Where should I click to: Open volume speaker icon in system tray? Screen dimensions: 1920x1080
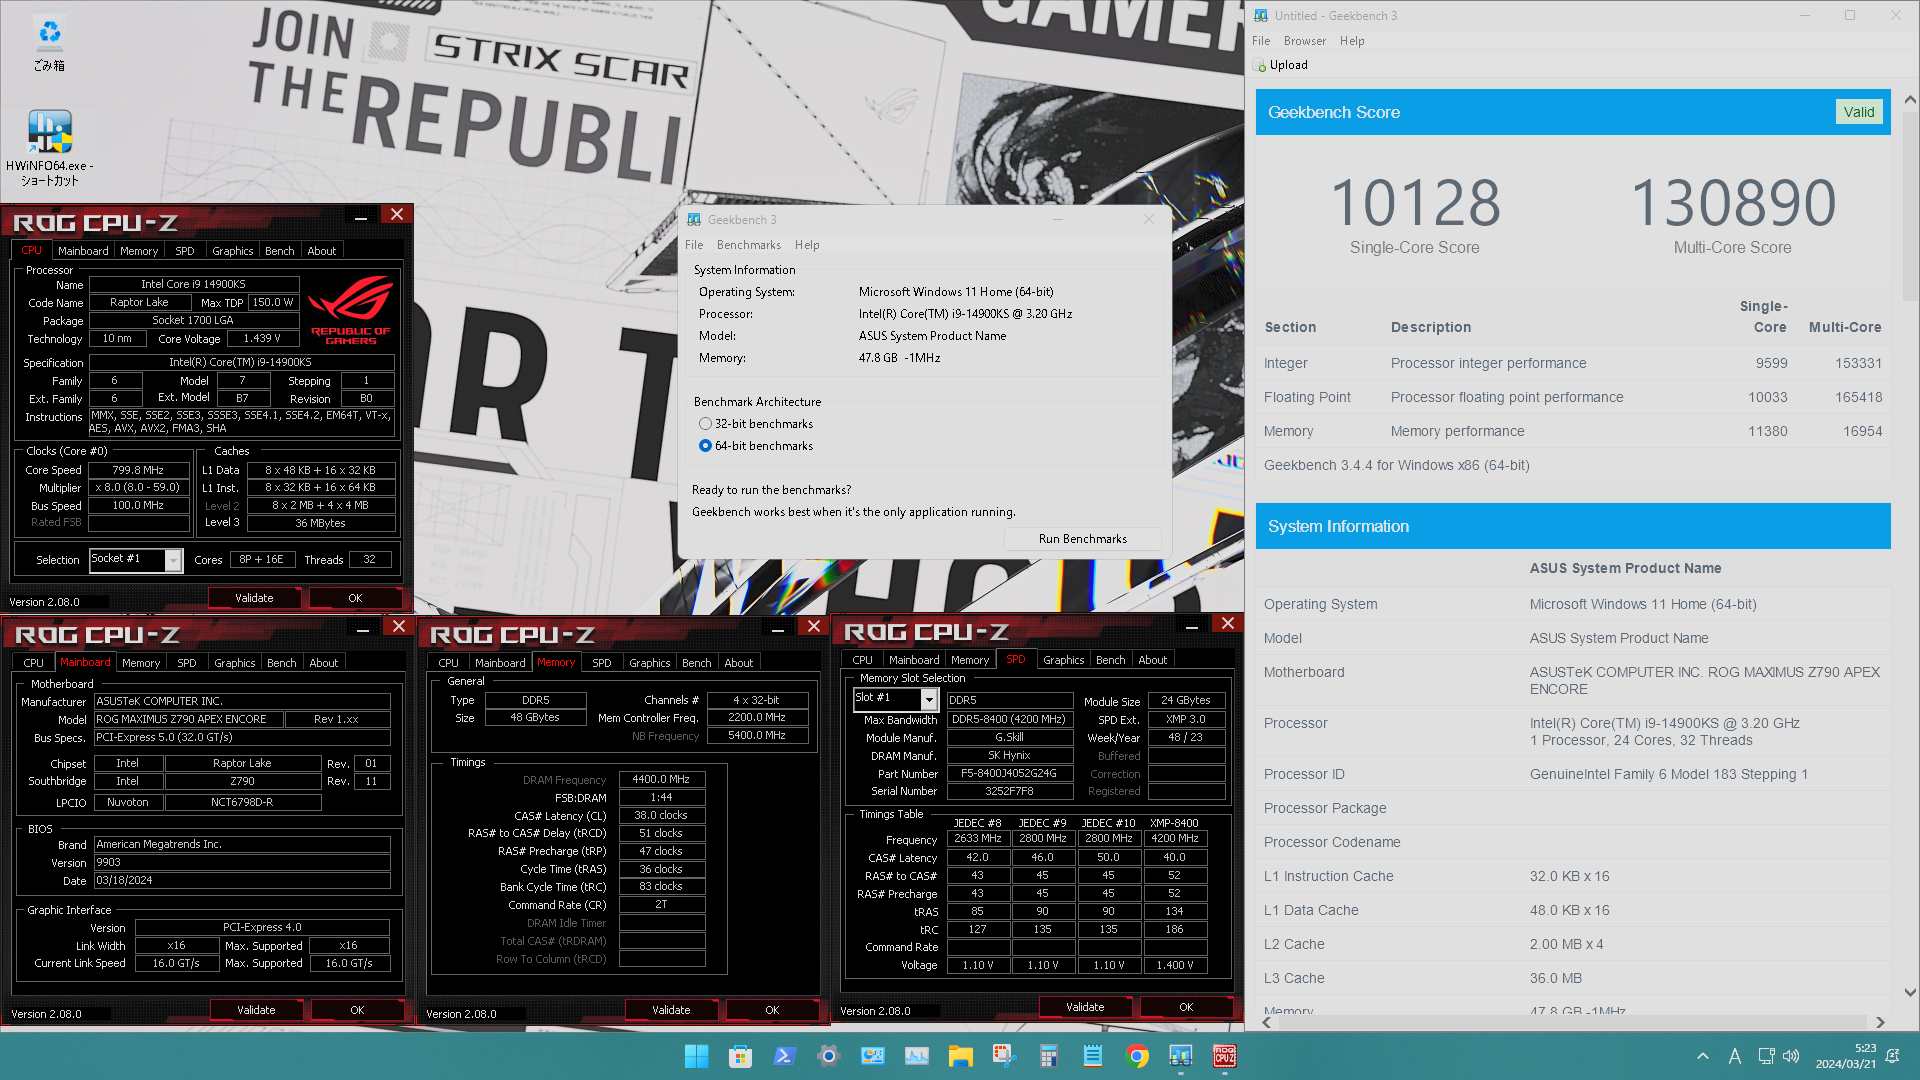(1791, 1056)
